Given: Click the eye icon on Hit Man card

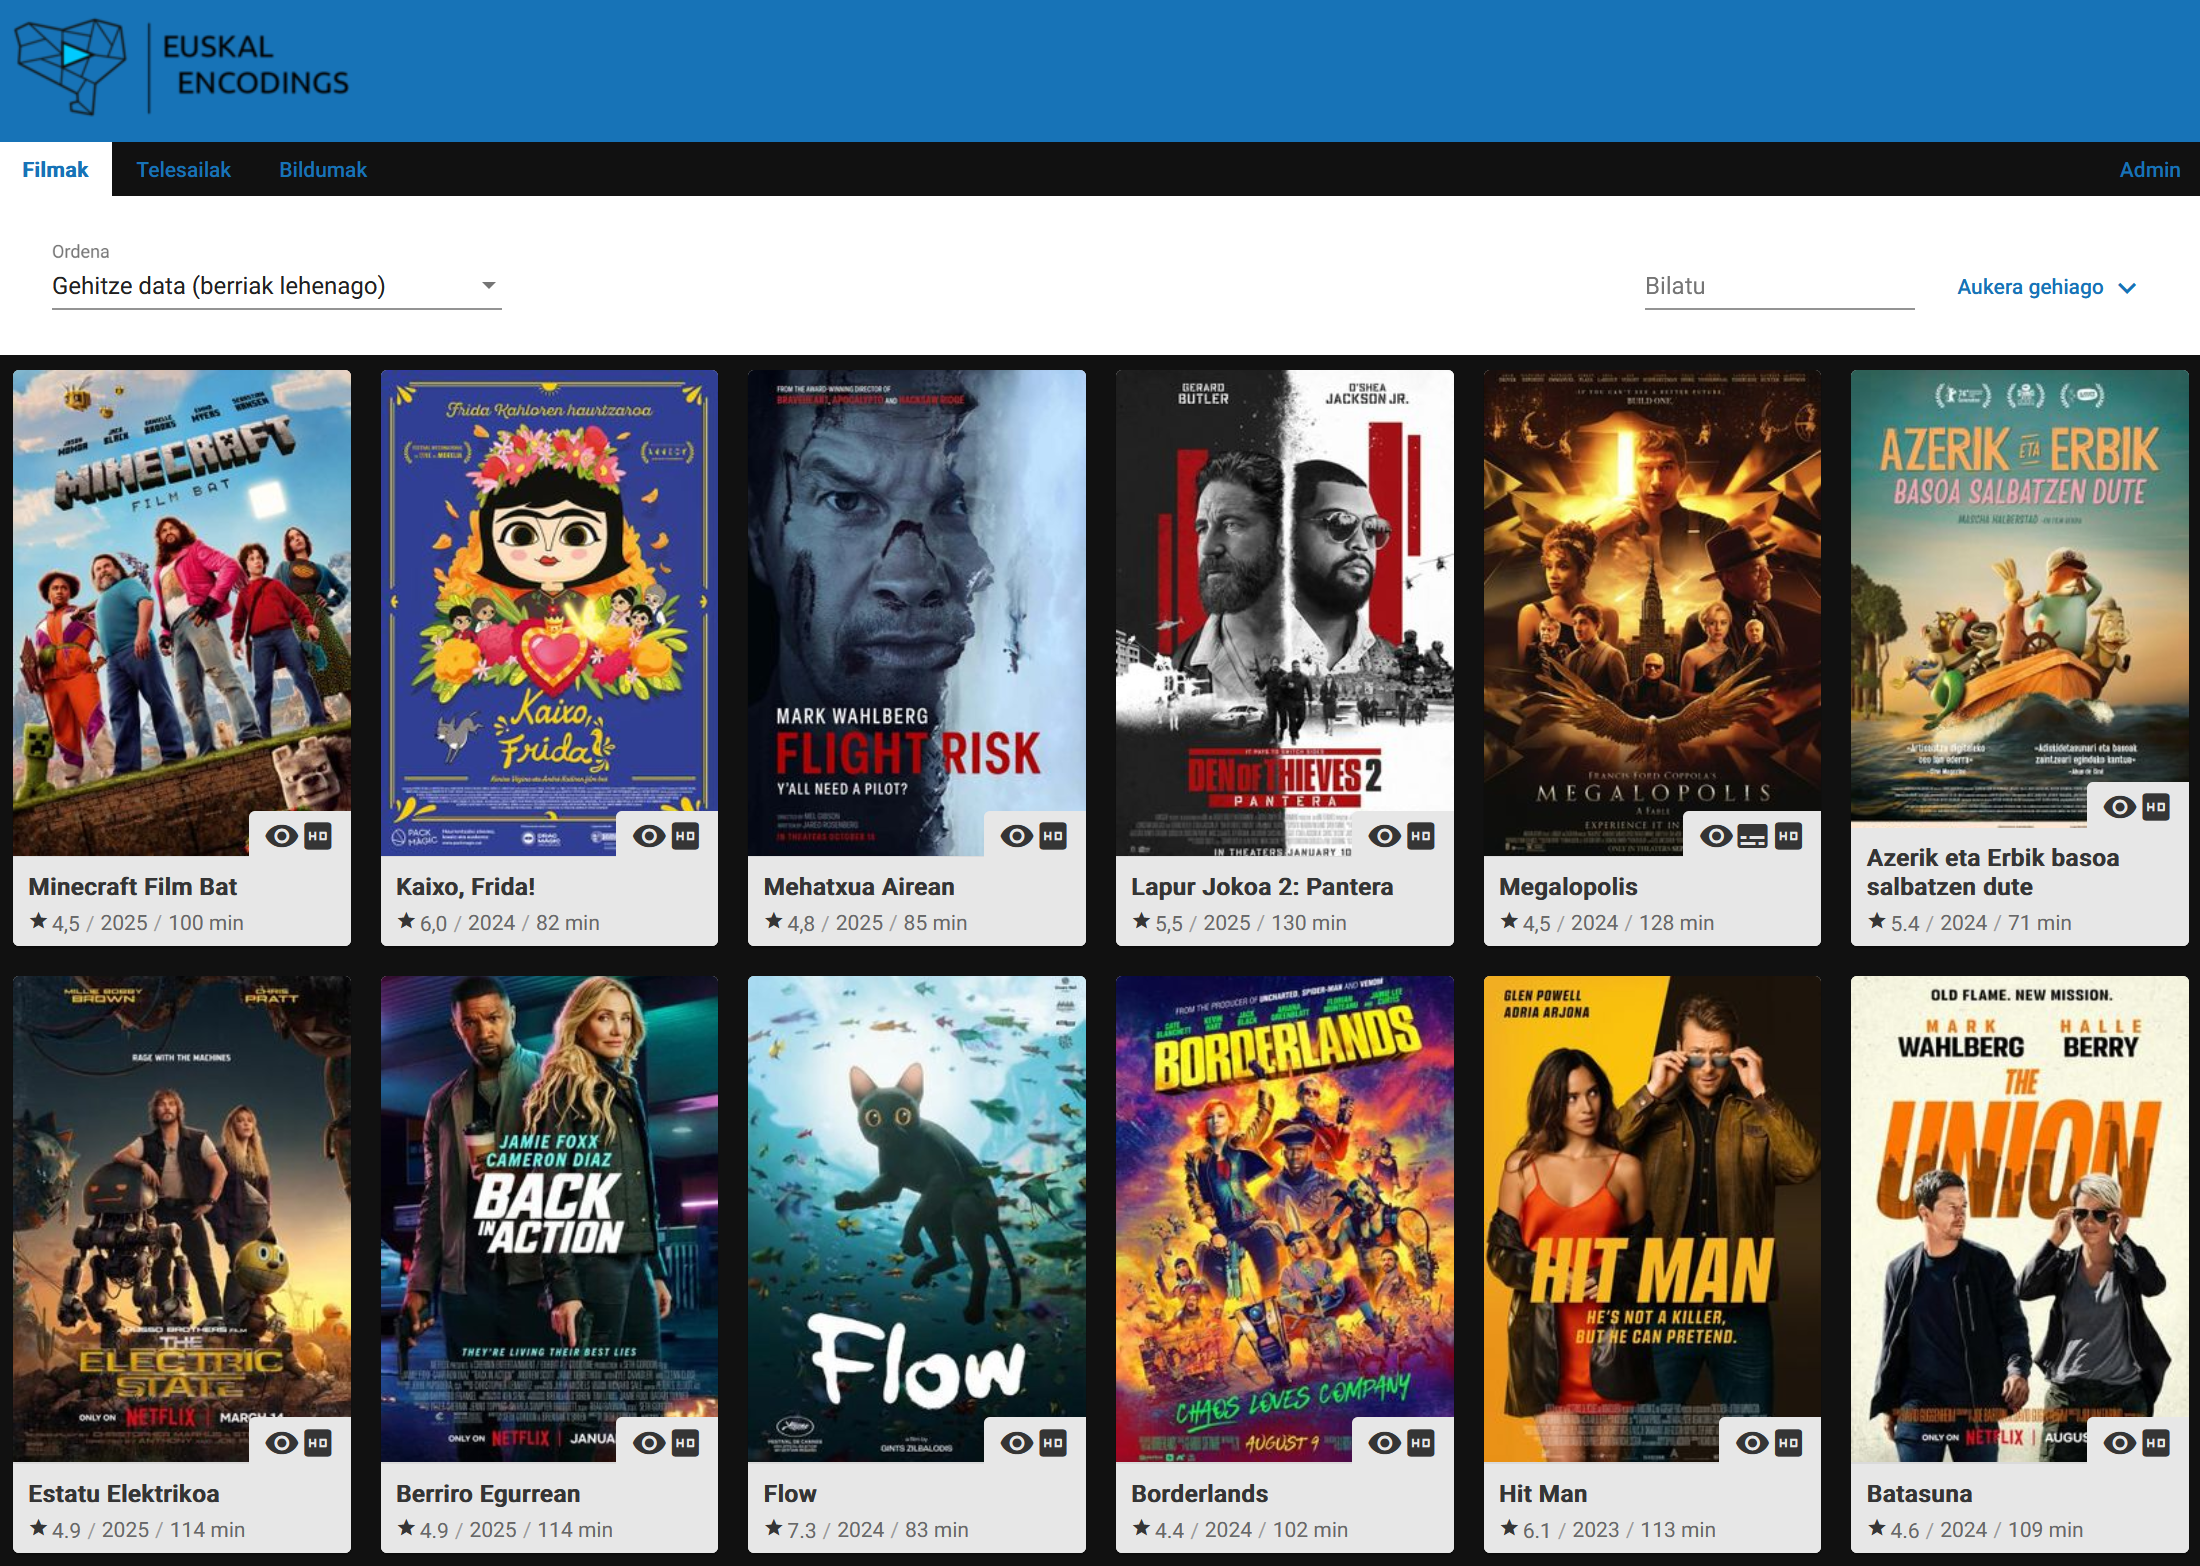Looking at the screenshot, I should coord(1752,1443).
